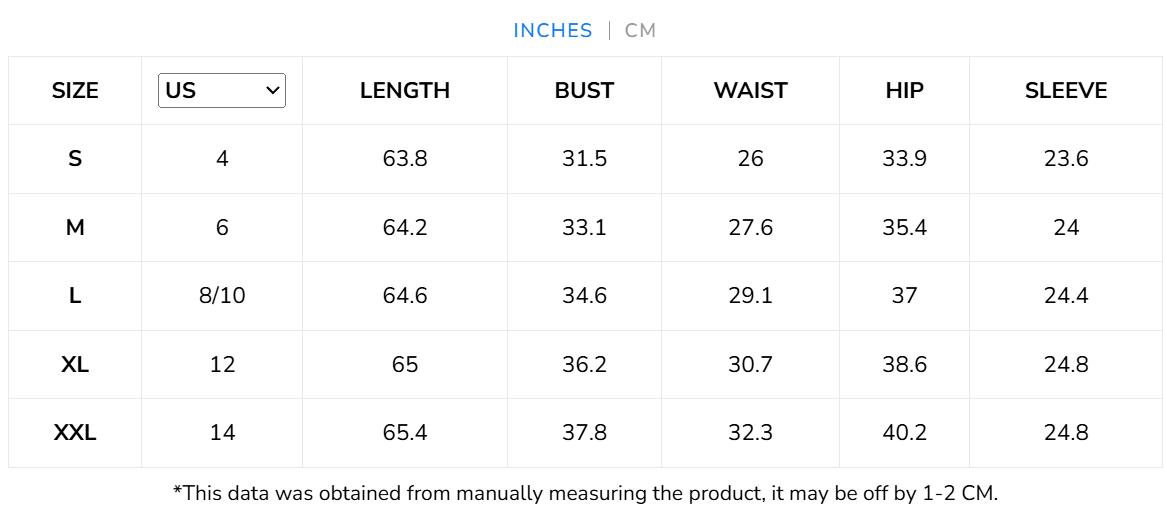Image resolution: width=1167 pixels, height=516 pixels.
Task: Click the 38.6 hip value for XL
Action: click(904, 365)
